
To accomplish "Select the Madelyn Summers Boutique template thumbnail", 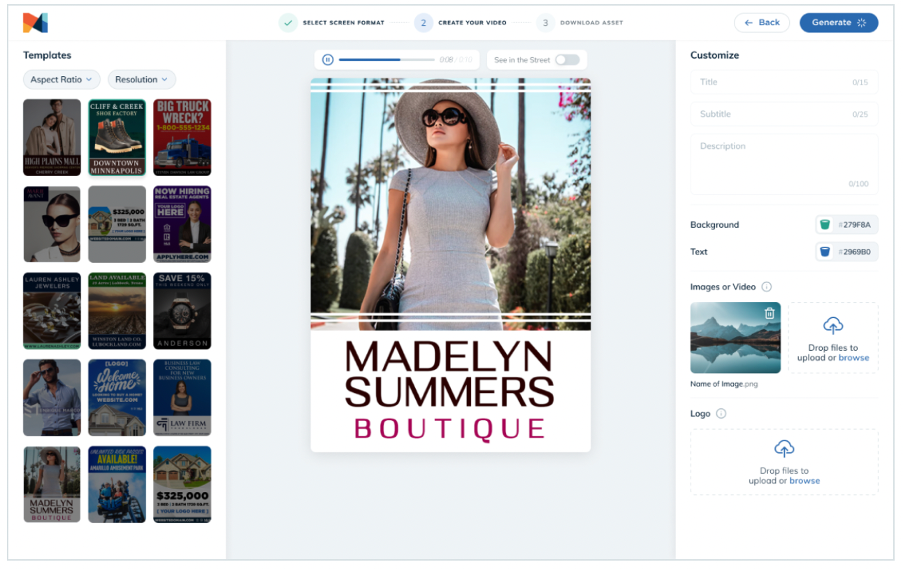I will click(x=52, y=485).
